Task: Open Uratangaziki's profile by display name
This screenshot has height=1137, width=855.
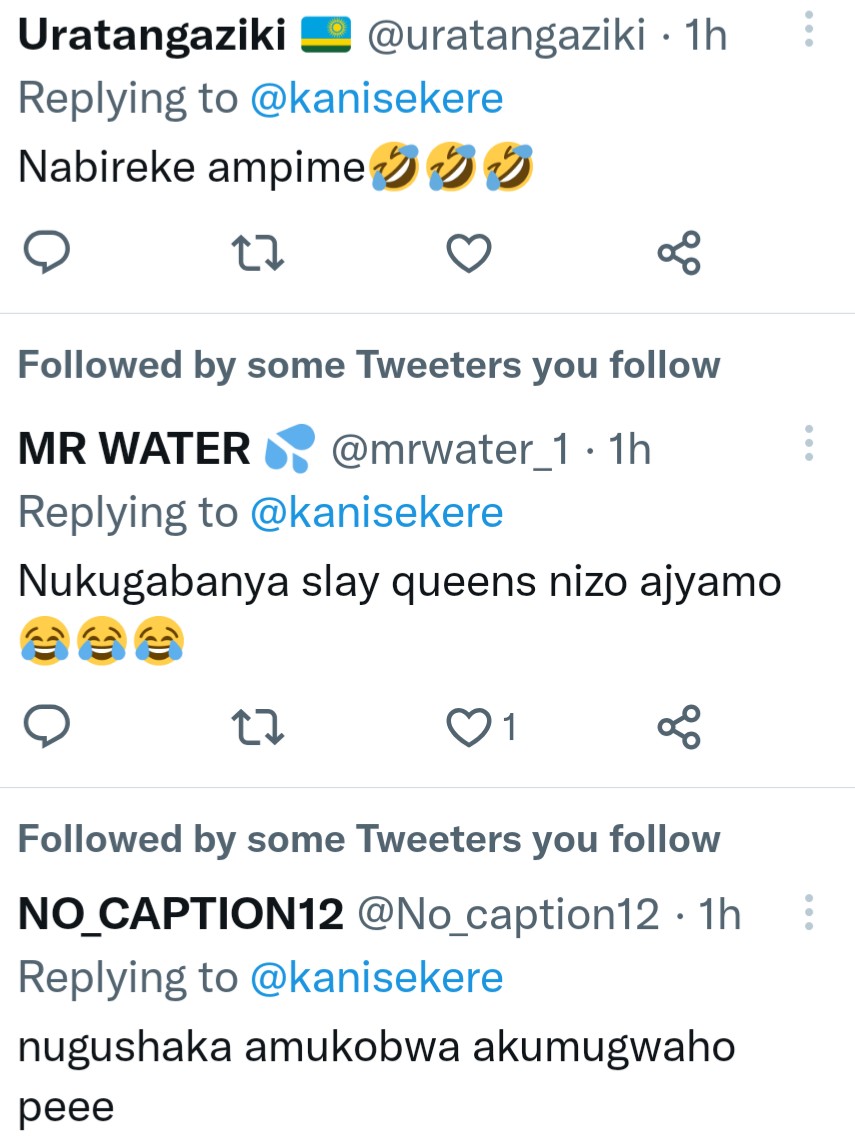Action: [158, 36]
